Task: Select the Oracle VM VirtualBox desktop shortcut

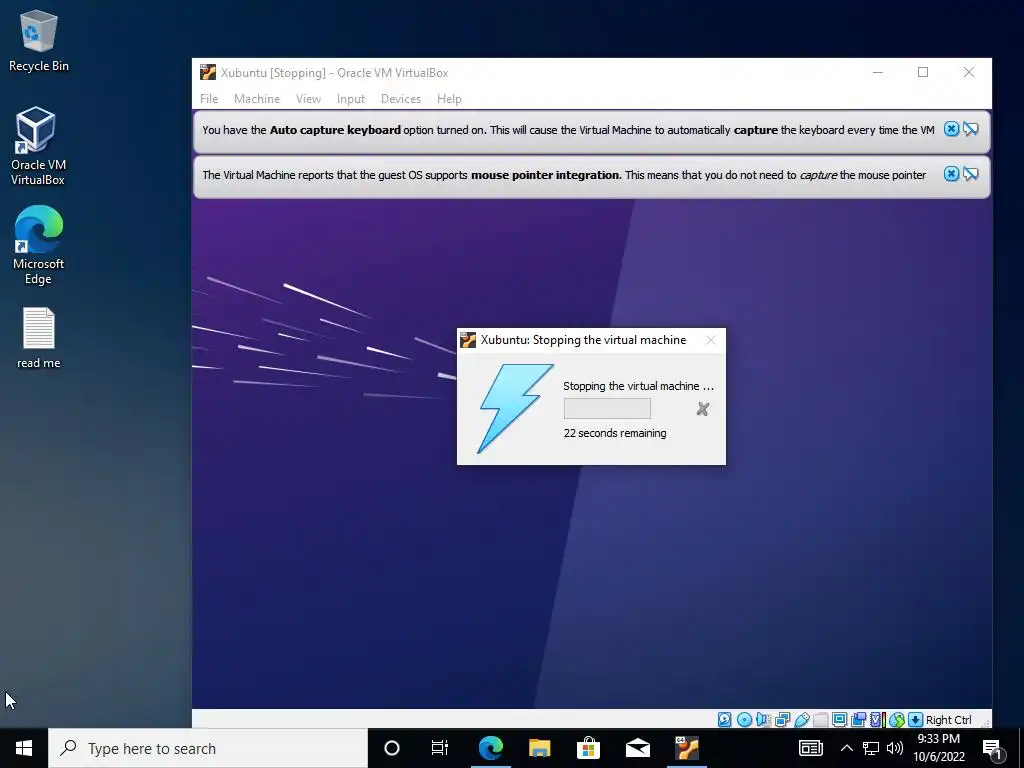Action: tap(37, 146)
